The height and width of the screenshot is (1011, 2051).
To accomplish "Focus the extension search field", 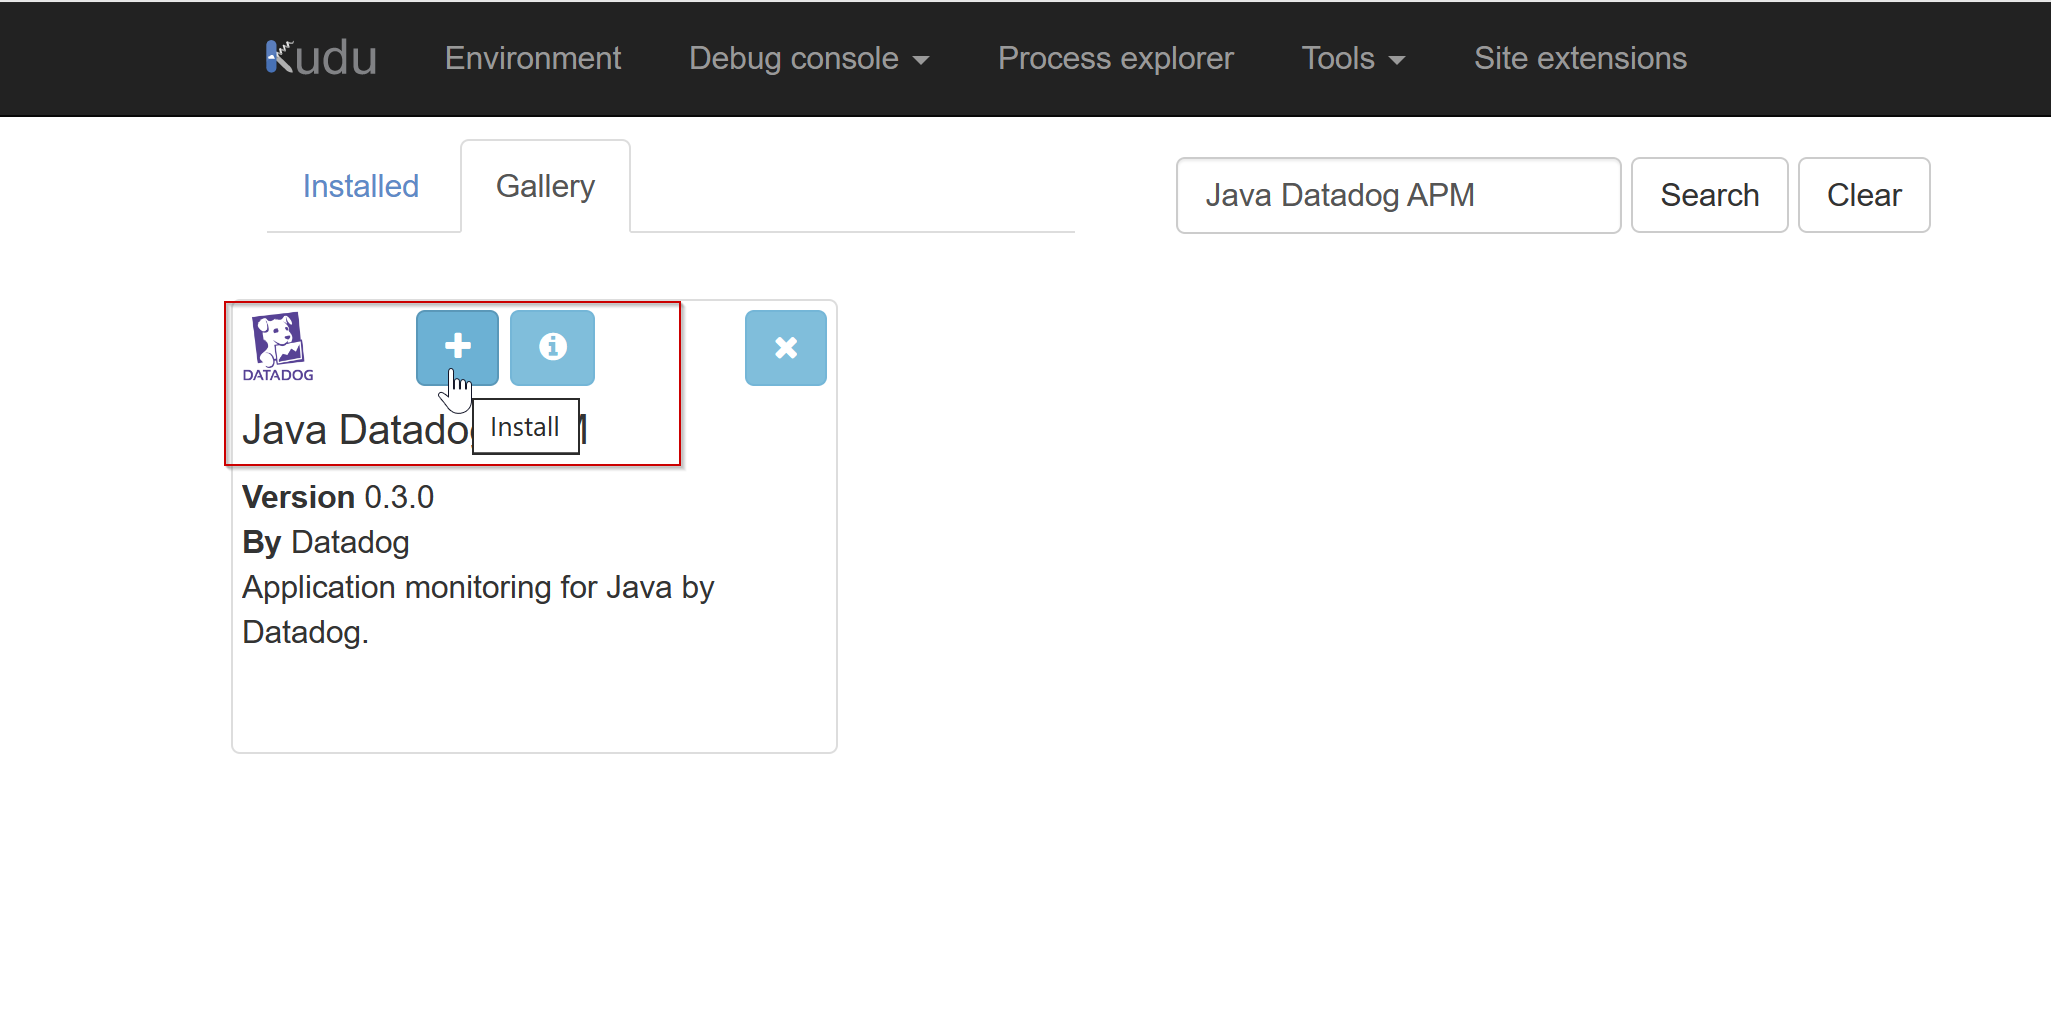I will (1398, 195).
